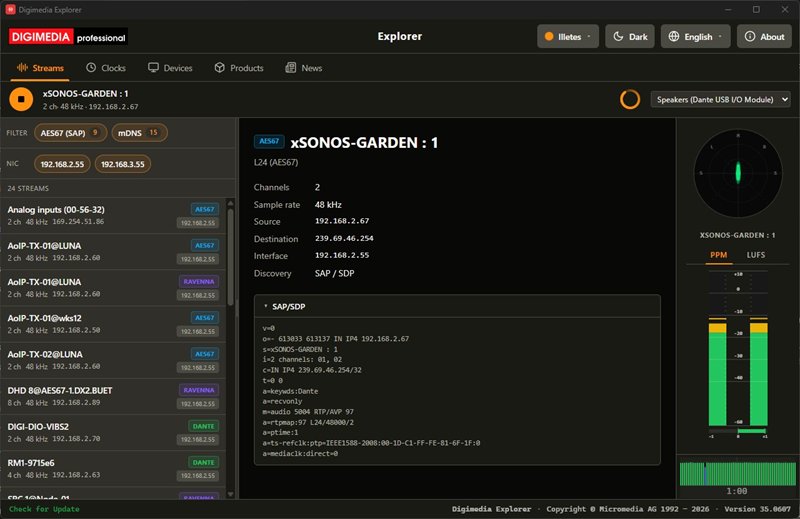Click the 192.168.2.55 tag on RM1-9715e6 row
The height and width of the screenshot is (519, 800).
click(198, 476)
